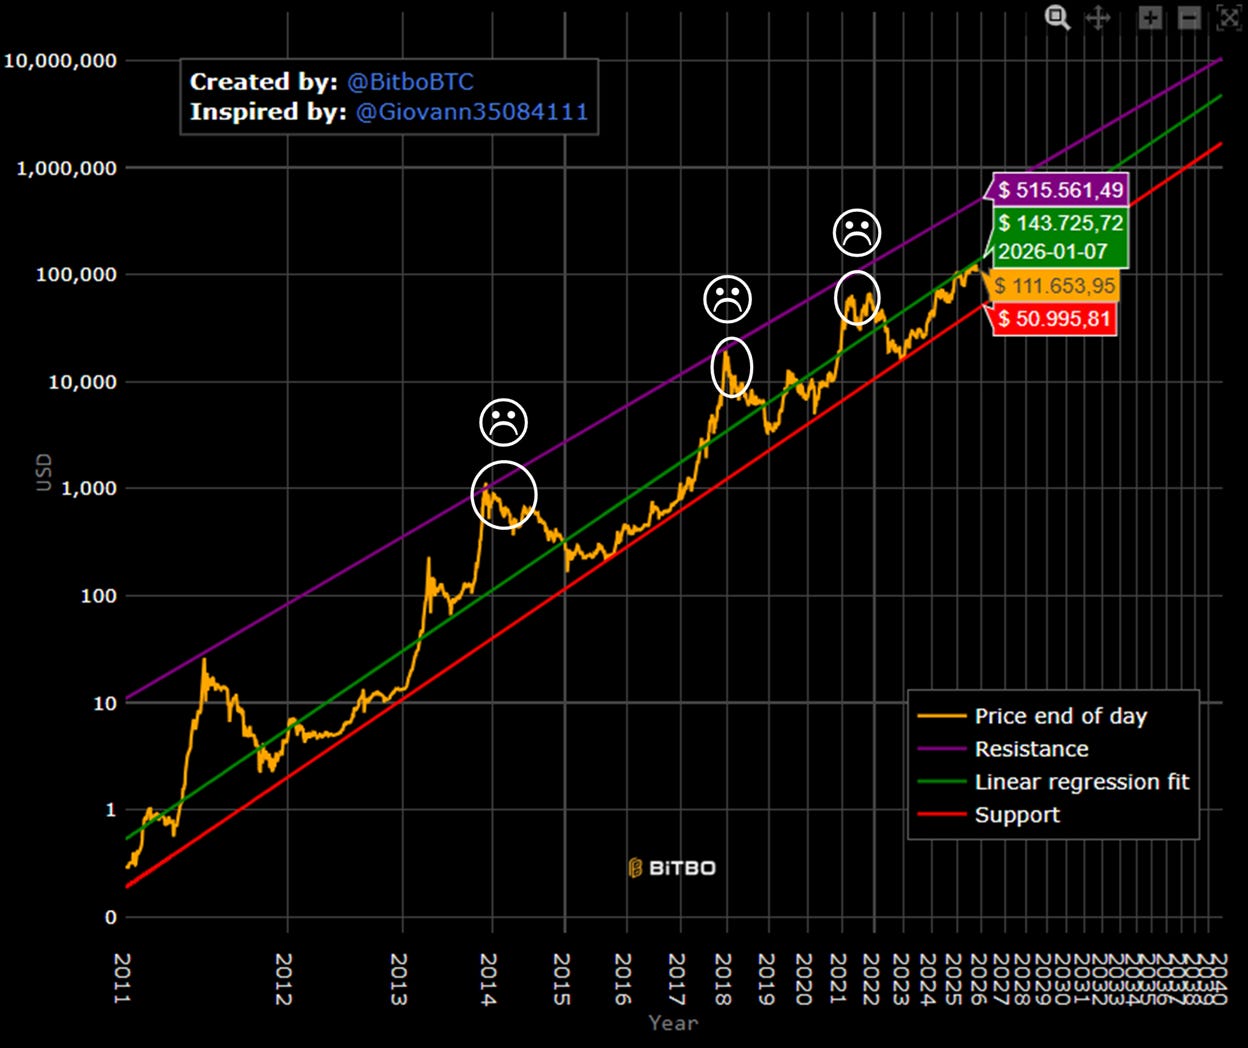The width and height of the screenshot is (1248, 1048).
Task: Click the red $50.995,81 price tag
Action: point(1053,319)
